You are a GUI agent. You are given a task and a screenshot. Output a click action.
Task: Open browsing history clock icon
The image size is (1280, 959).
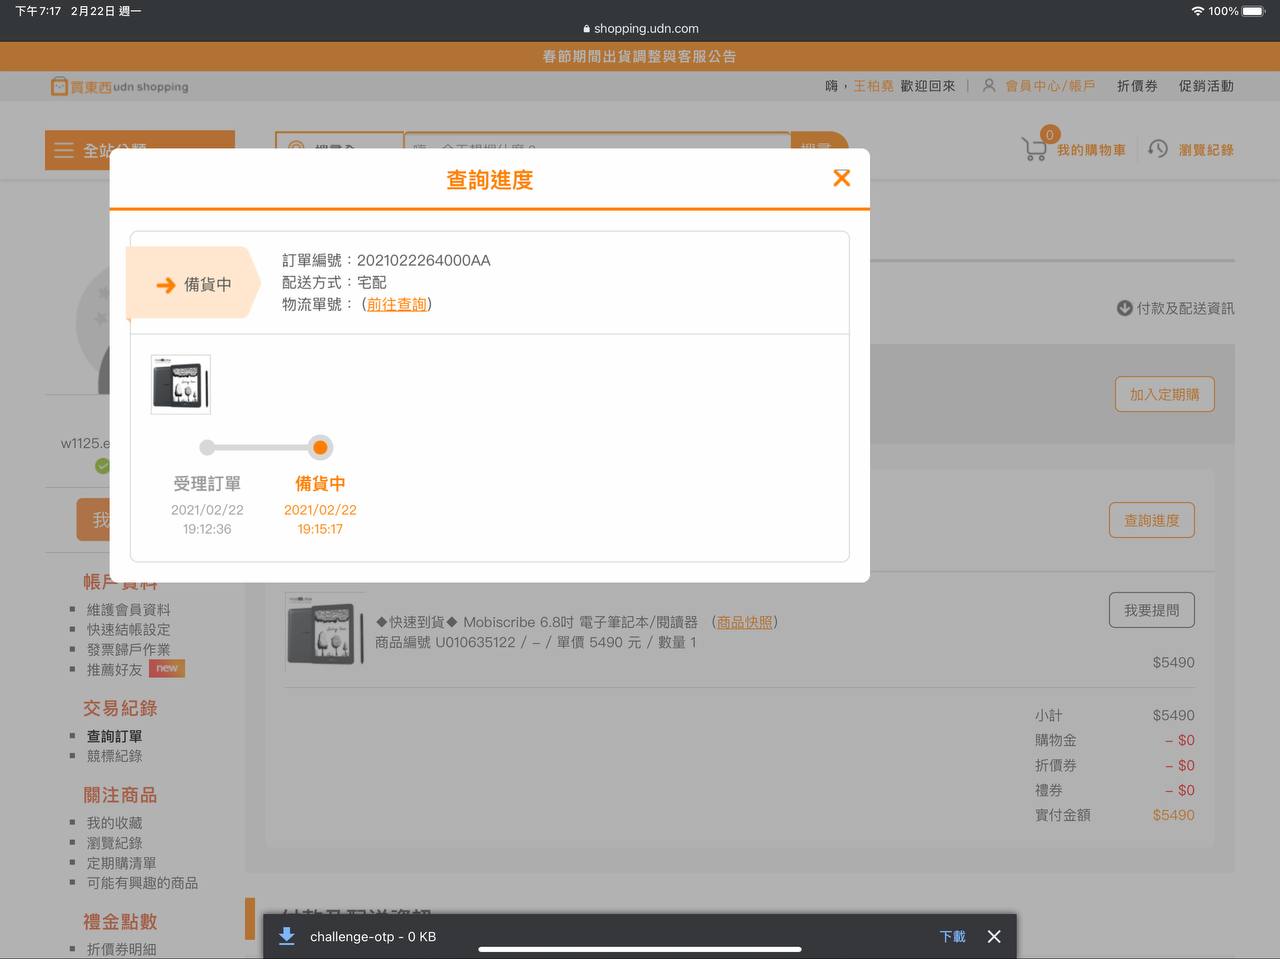tap(1158, 149)
